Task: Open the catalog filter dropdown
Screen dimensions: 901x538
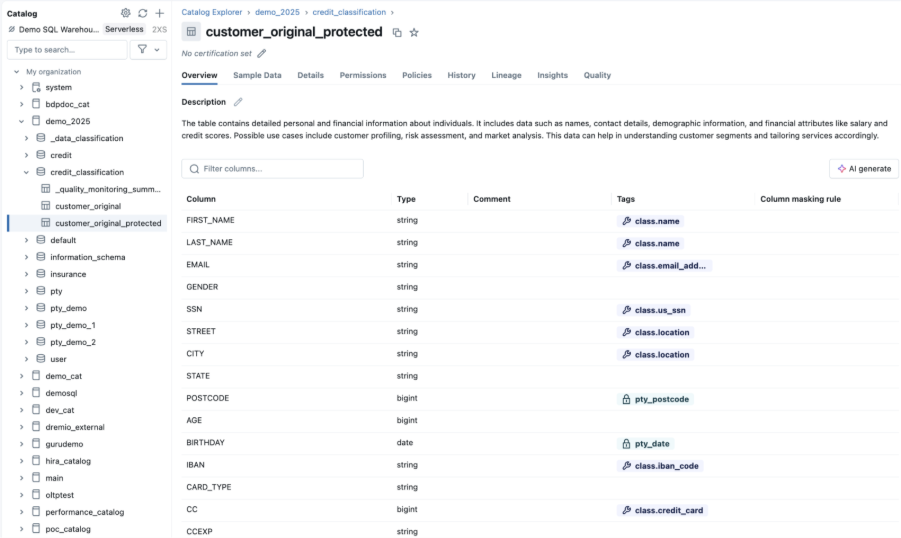Action: point(148,49)
